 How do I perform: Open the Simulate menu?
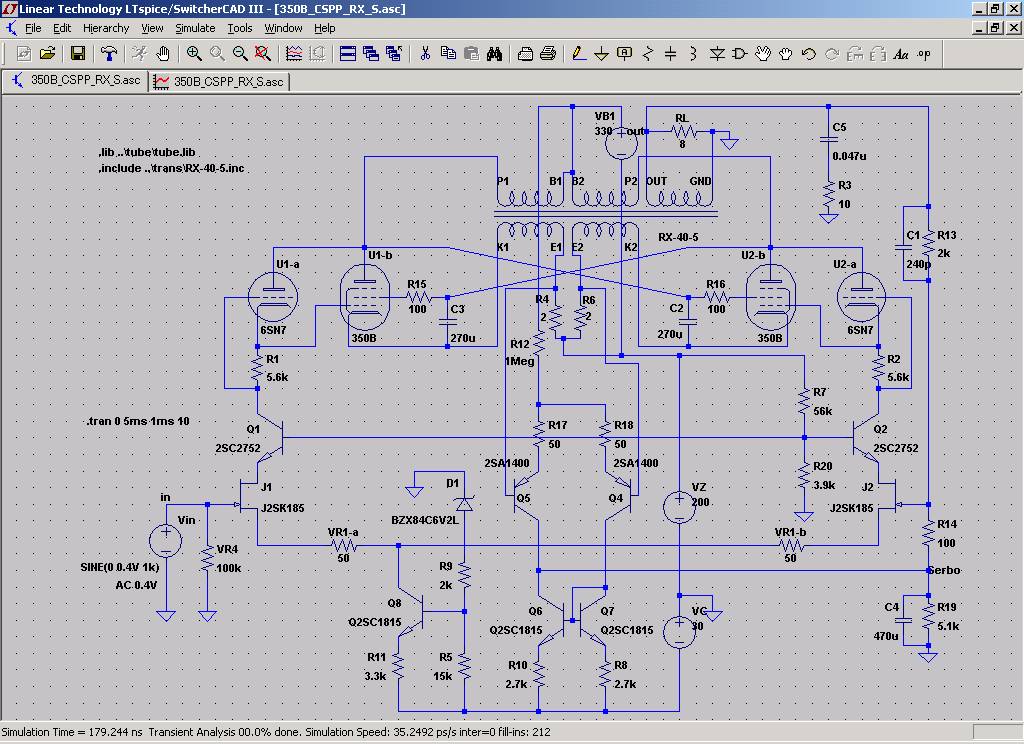coord(195,28)
